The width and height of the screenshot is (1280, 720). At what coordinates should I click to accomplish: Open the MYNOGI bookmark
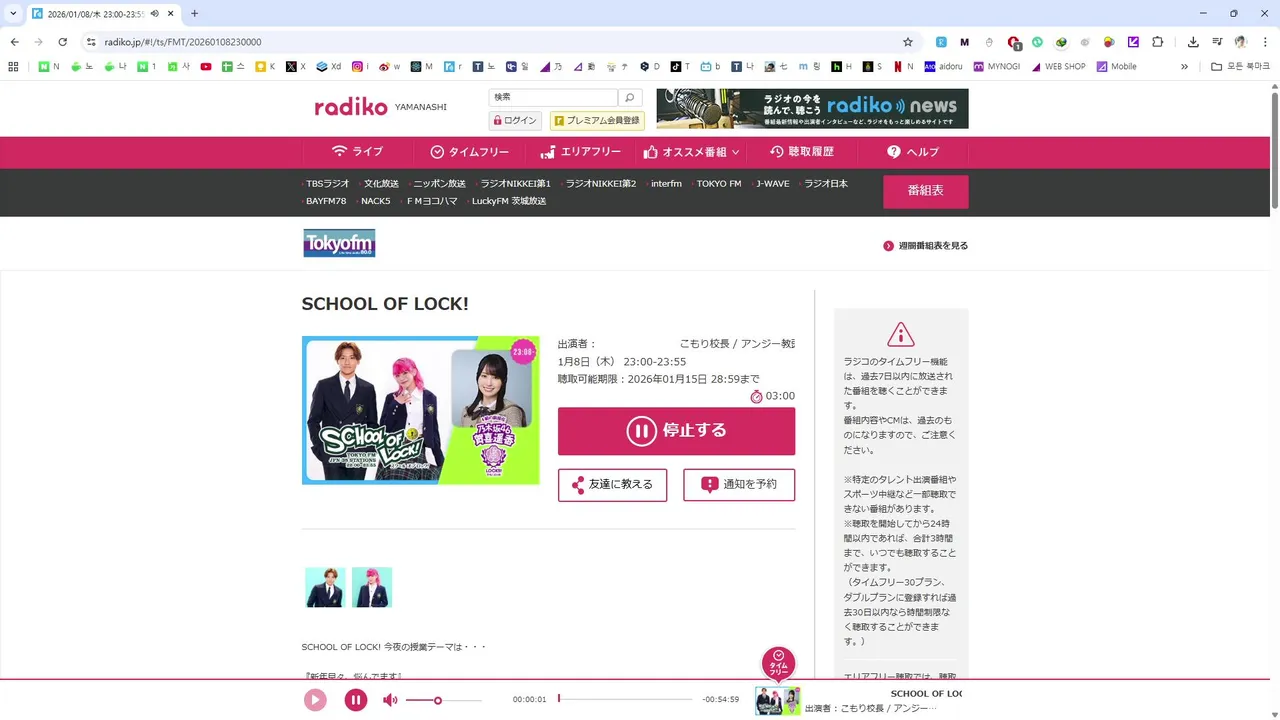[x=995, y=67]
